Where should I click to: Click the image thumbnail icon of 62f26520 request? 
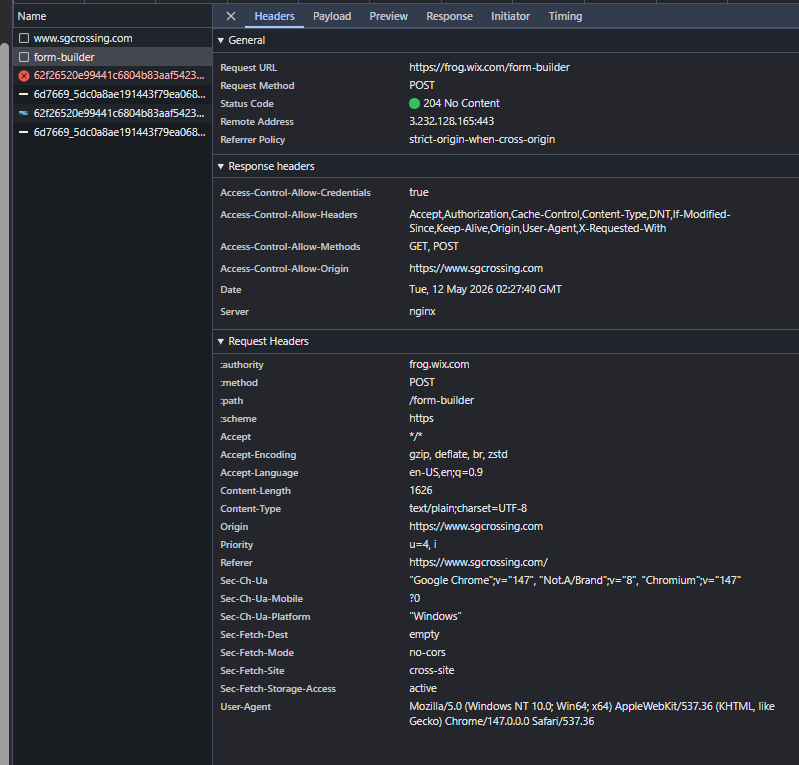[23, 113]
